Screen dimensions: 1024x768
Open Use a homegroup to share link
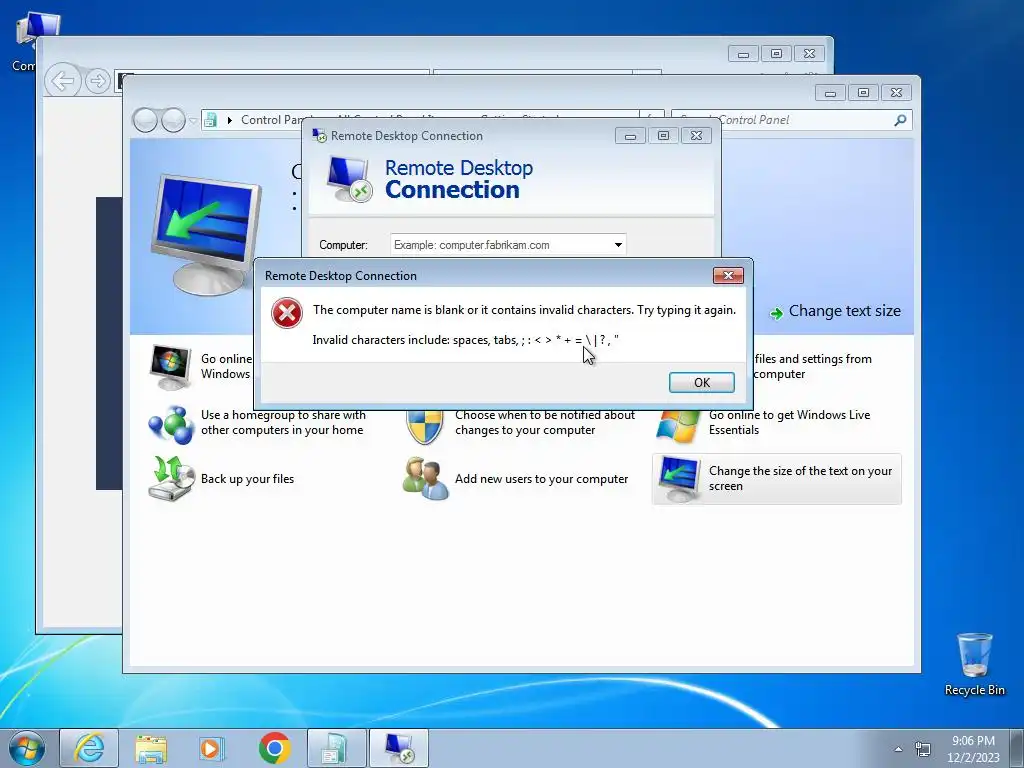pyautogui.click(x=283, y=423)
